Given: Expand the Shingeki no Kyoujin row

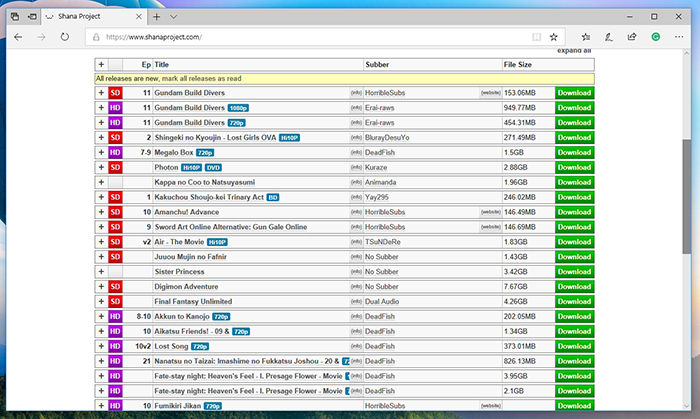Looking at the screenshot, I should tap(101, 137).
